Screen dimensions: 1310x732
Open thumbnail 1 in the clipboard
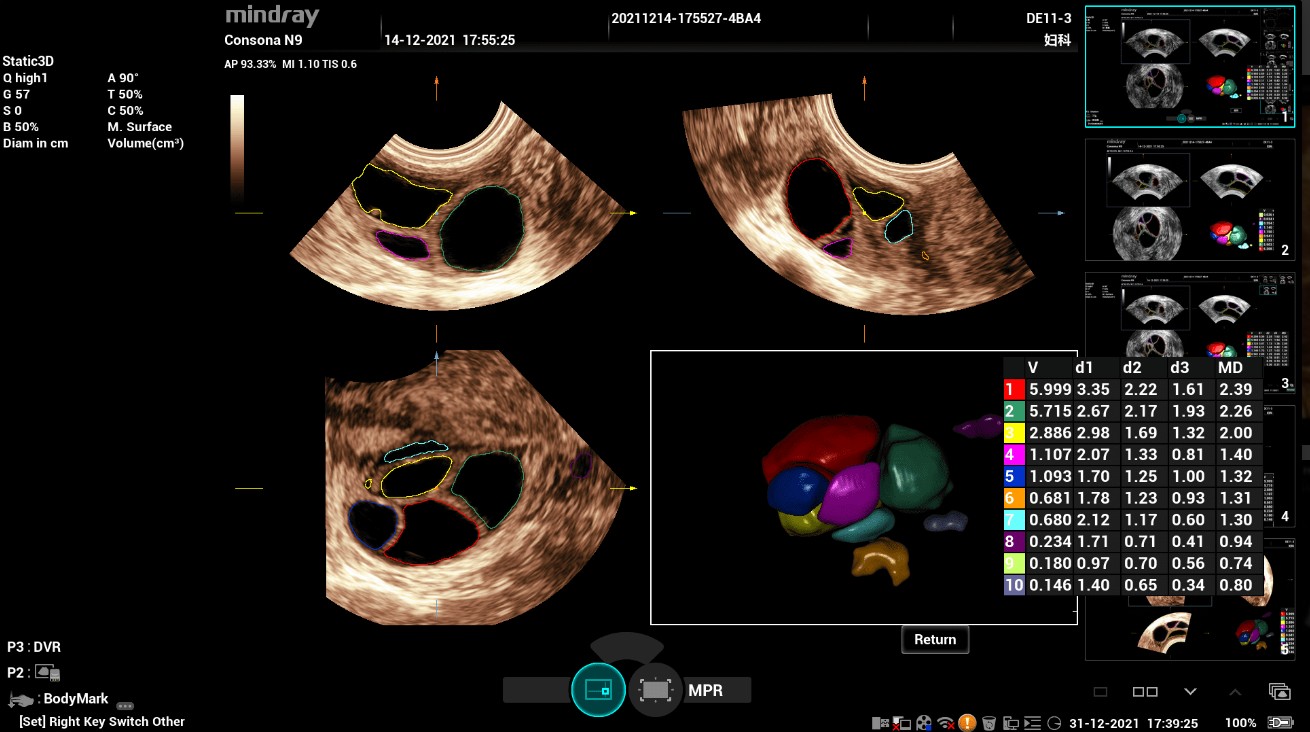click(x=1189, y=65)
